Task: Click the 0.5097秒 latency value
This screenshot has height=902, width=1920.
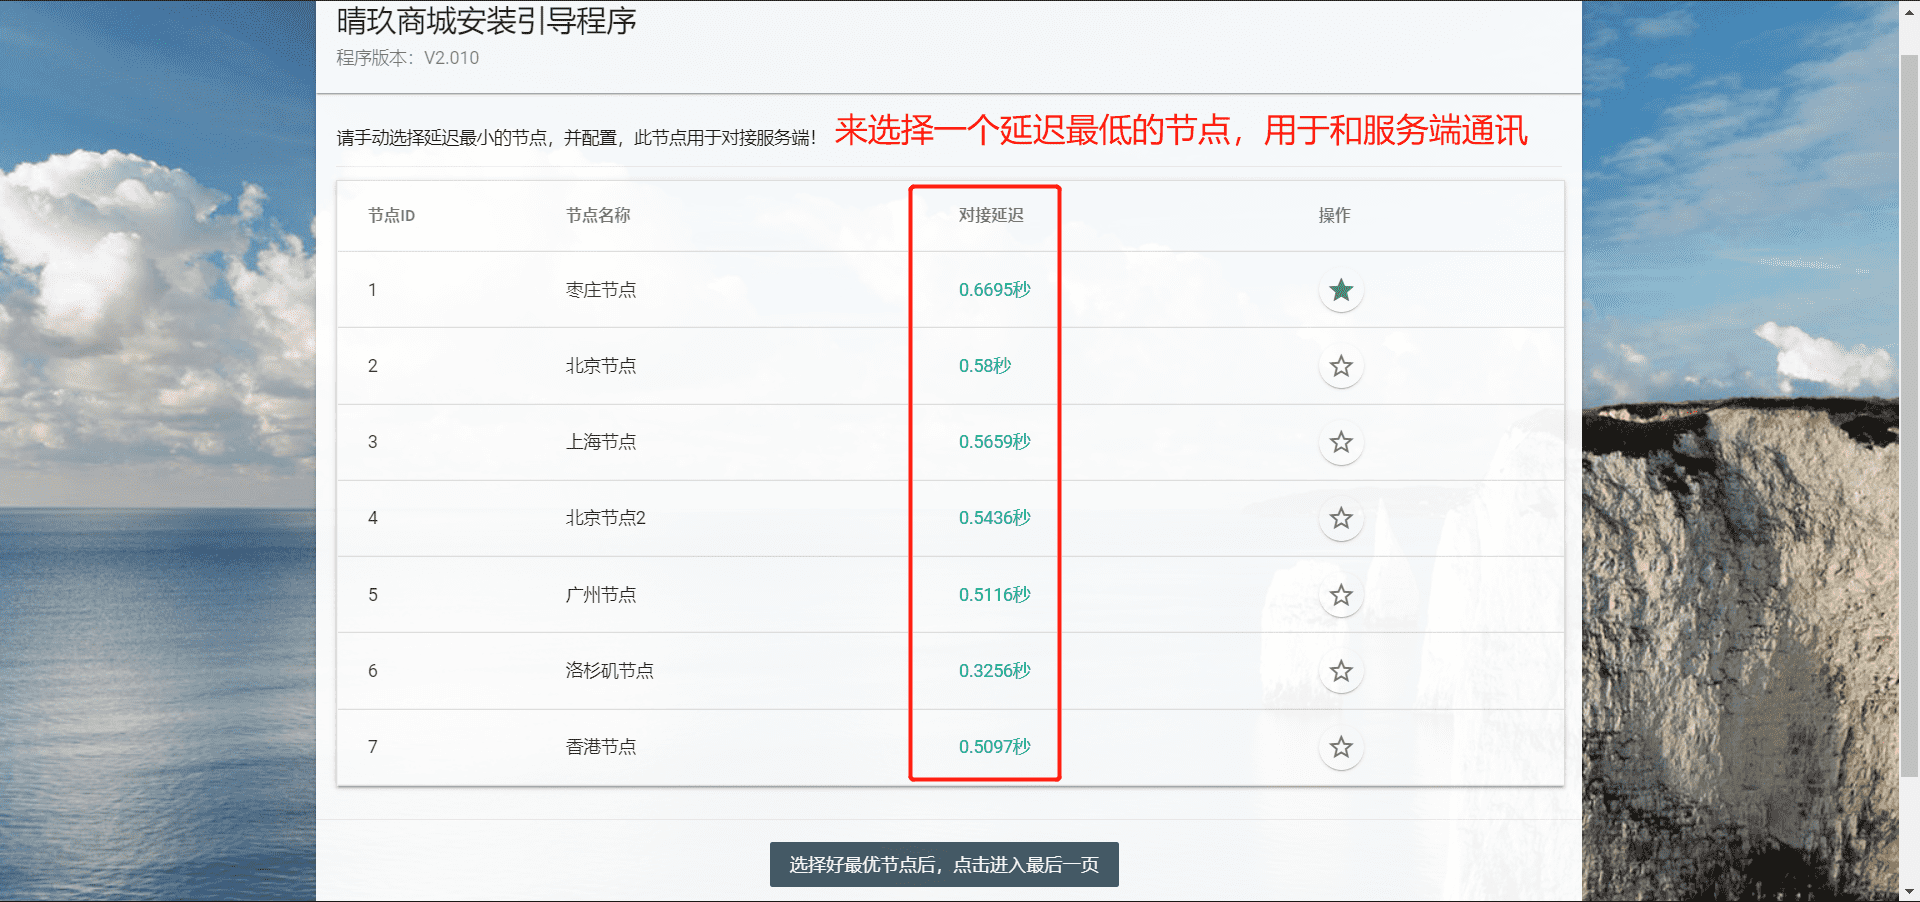Action: click(995, 747)
